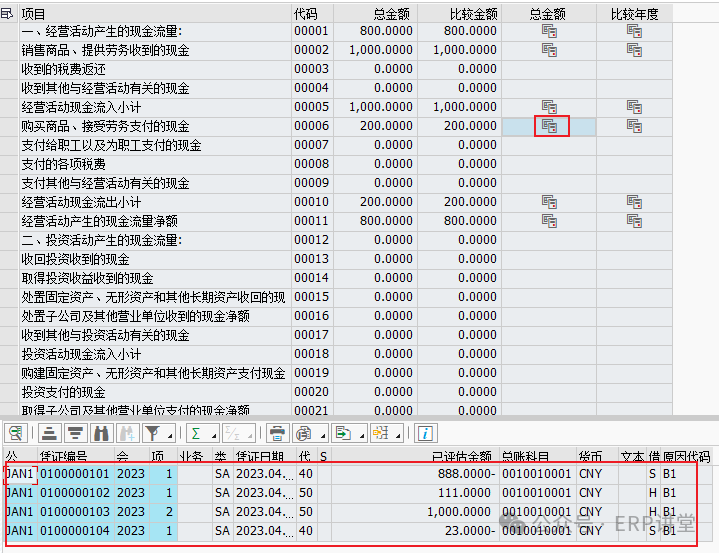Open Find with the binoculars icon
Viewport: 719px width, 553px height.
pos(100,433)
